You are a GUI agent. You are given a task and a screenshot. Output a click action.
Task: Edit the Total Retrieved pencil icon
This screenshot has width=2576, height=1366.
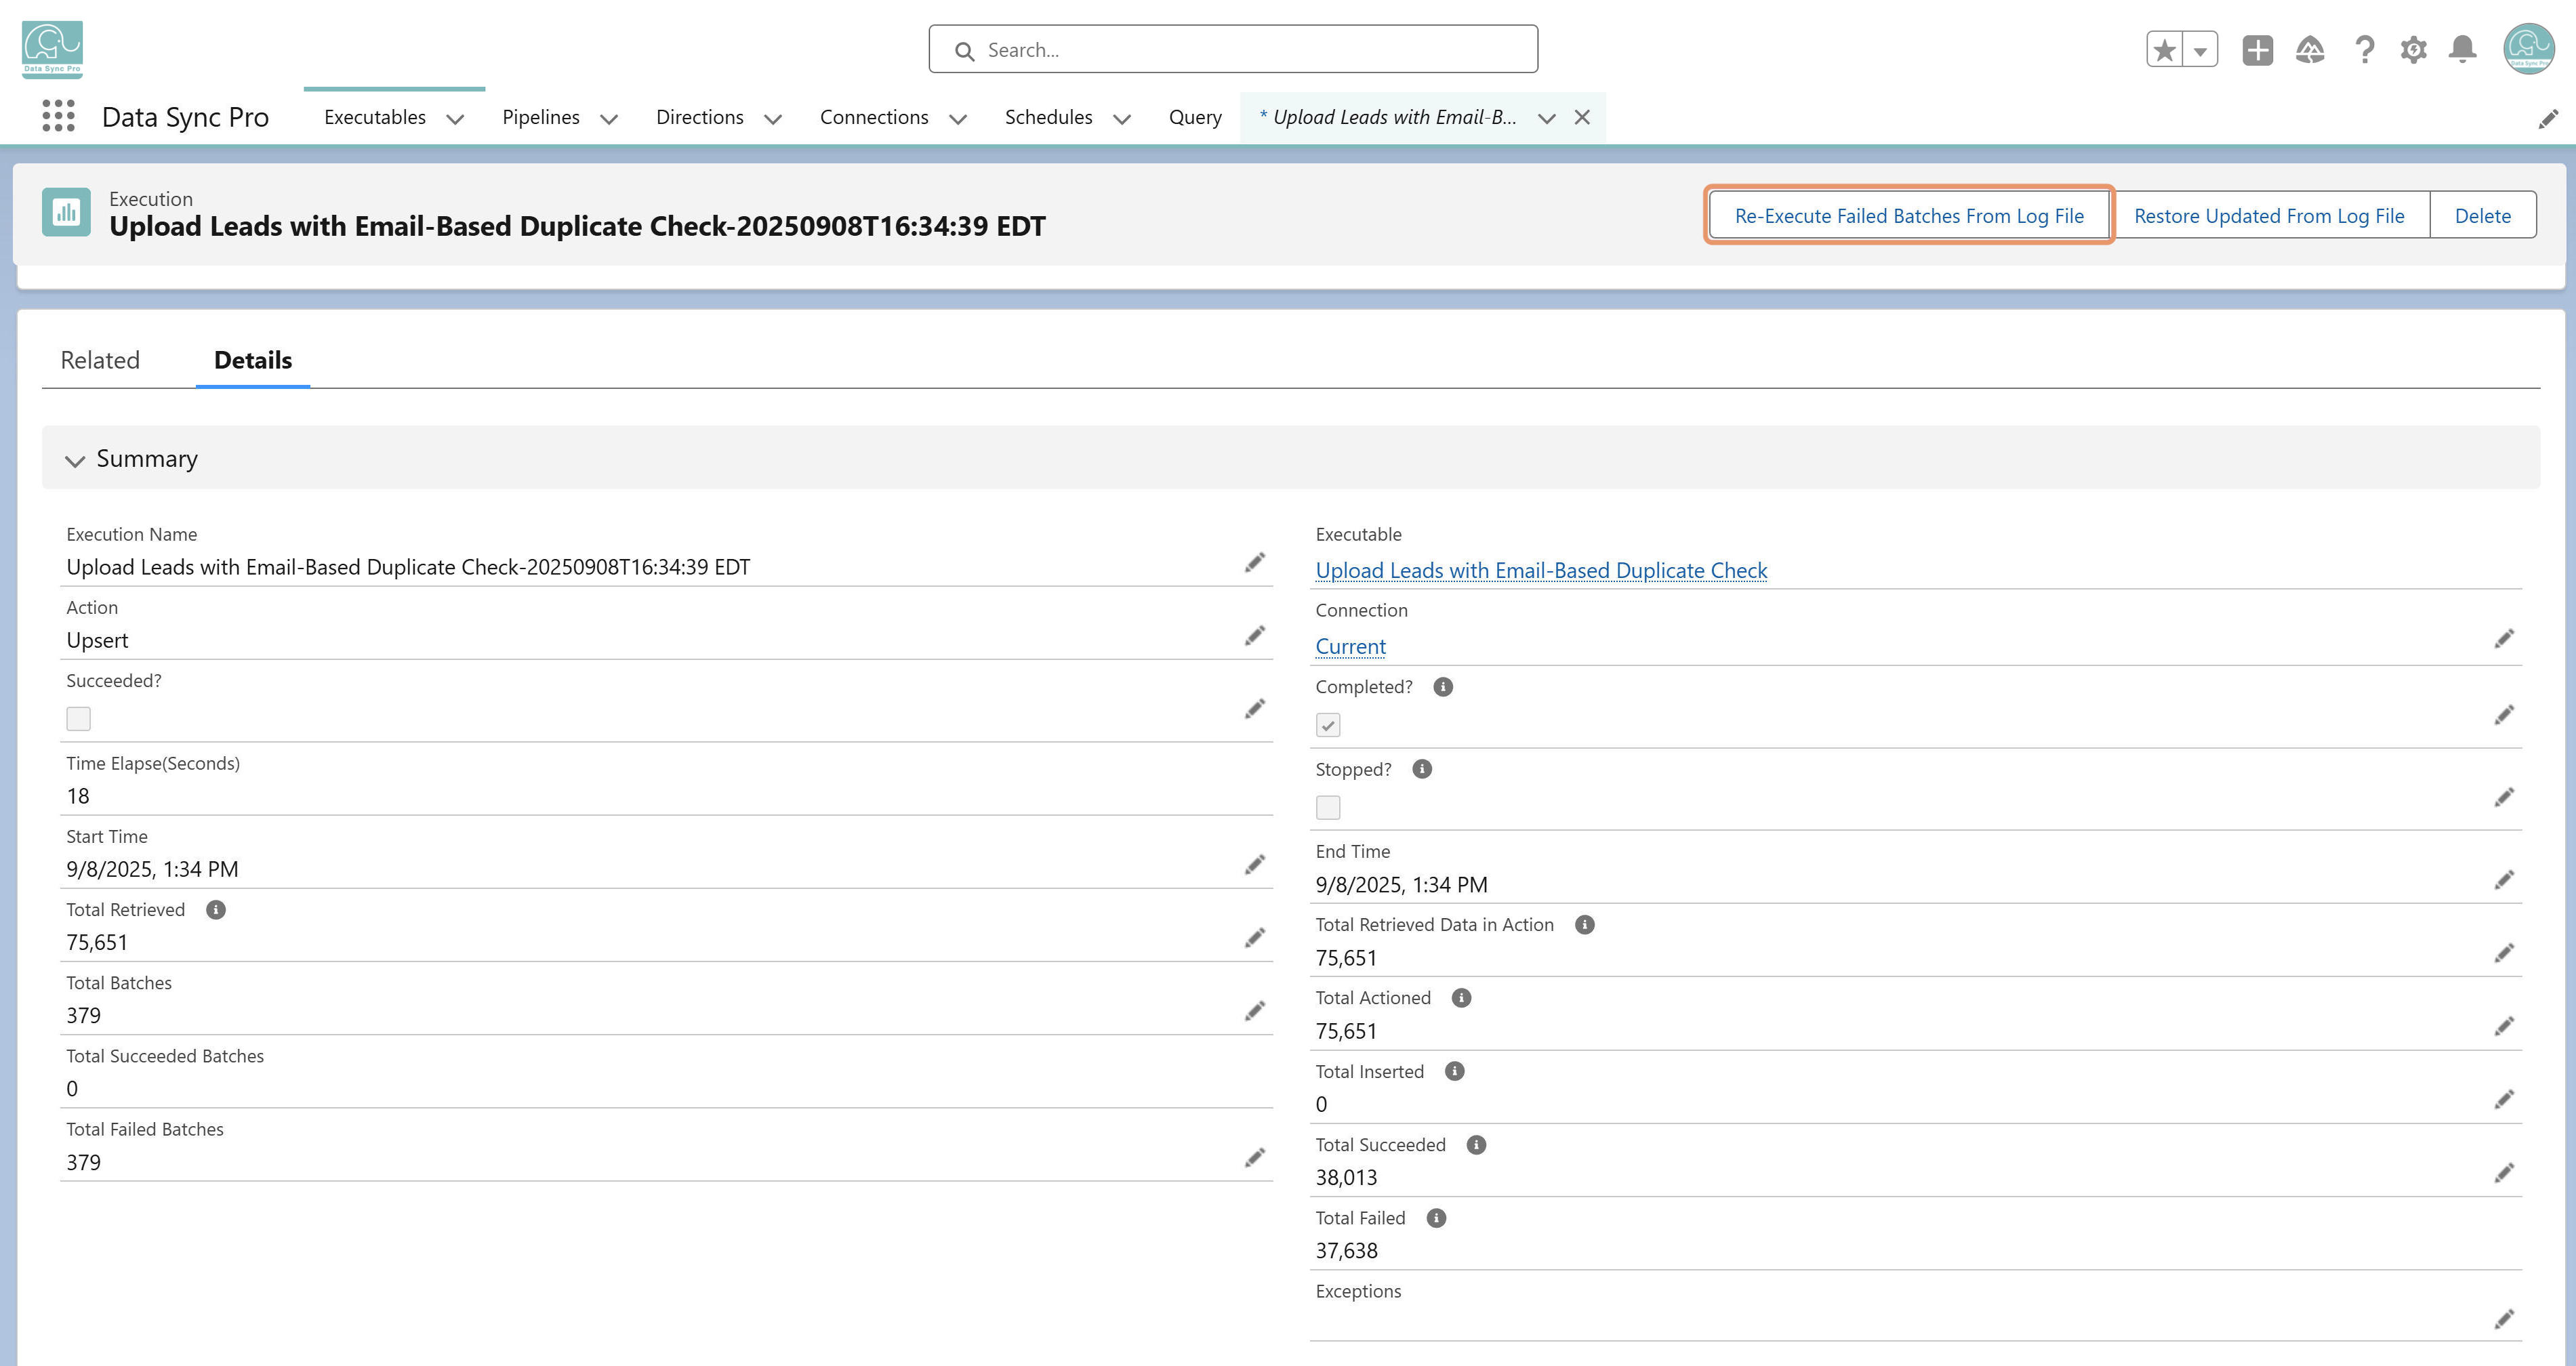[x=1255, y=938]
